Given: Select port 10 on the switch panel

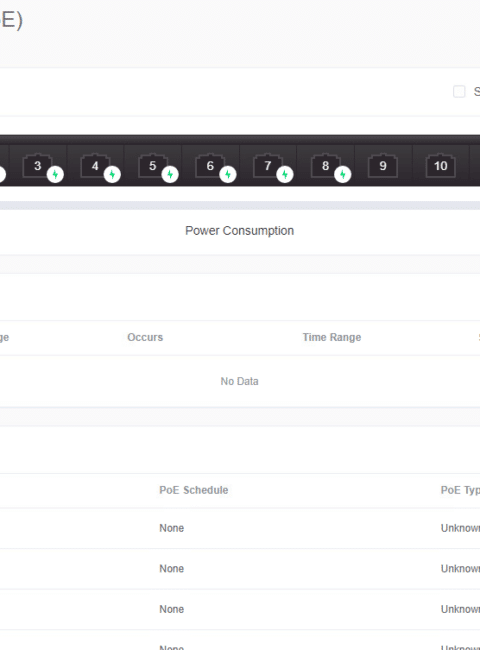Looking at the screenshot, I should (441, 166).
